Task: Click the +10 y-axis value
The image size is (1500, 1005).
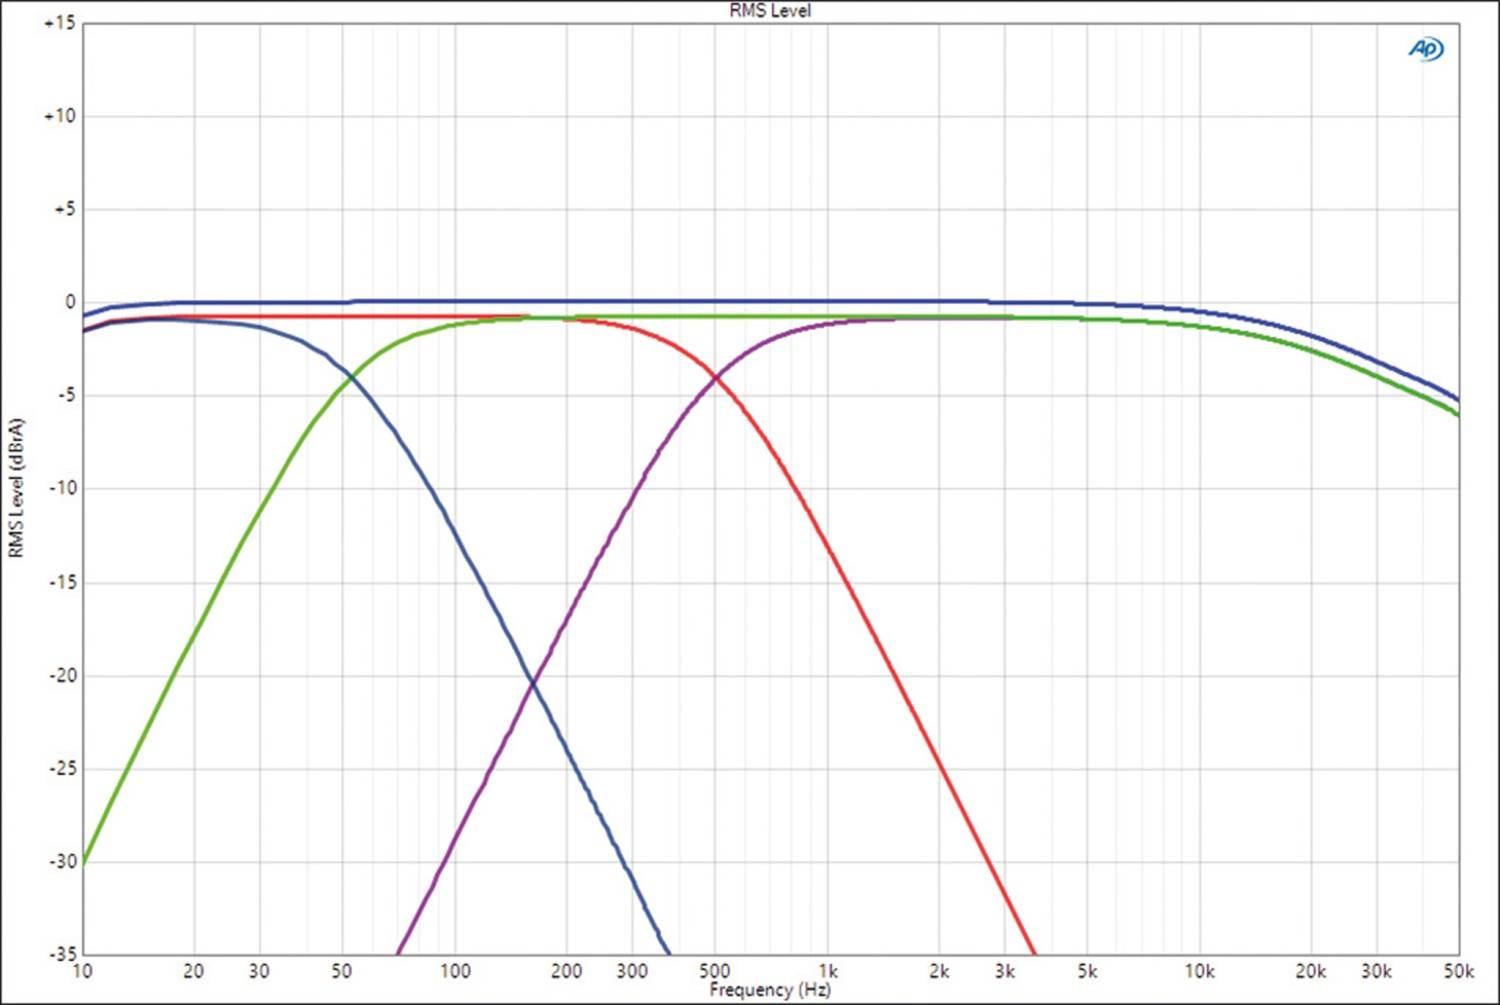Action: click(x=58, y=116)
